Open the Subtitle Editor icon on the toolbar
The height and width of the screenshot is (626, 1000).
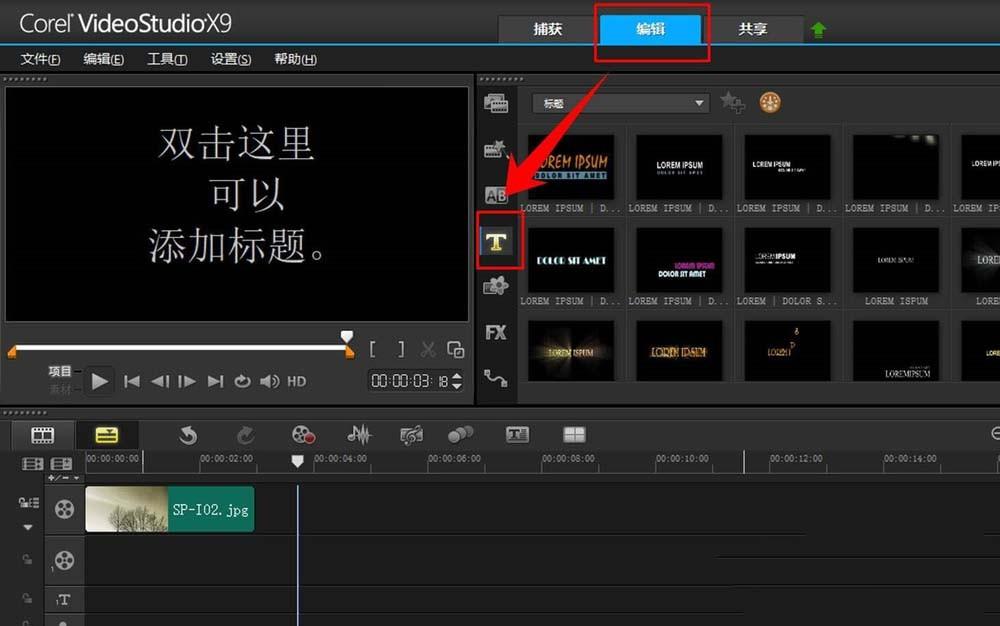(x=517, y=435)
